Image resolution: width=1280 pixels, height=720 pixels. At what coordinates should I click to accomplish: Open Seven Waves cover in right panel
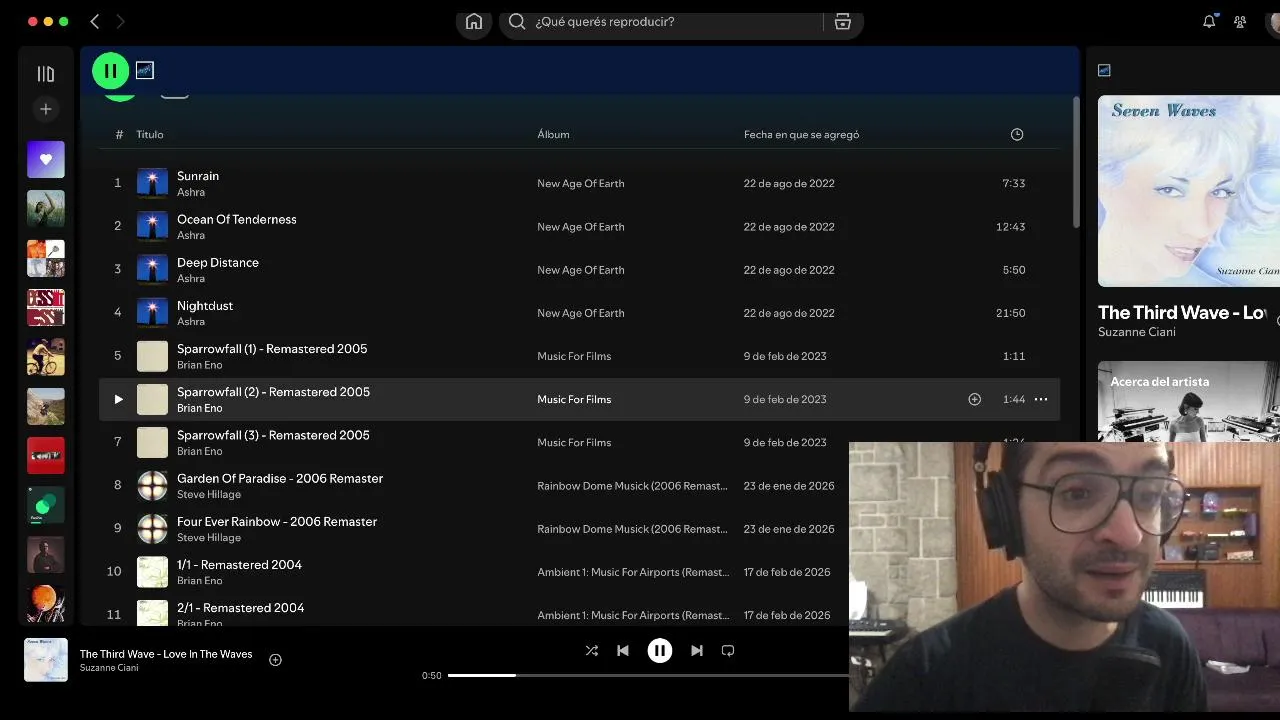(x=1189, y=191)
